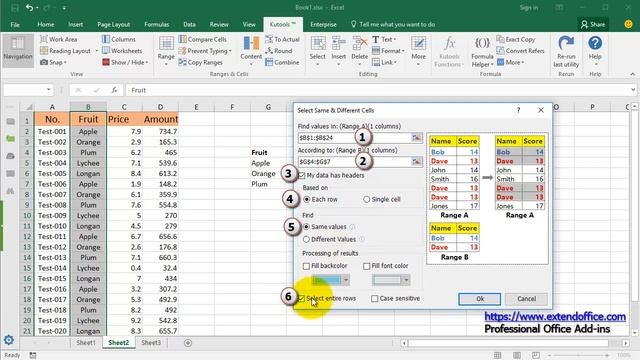Screen dimensions: 640x360
Task: Click the Convert Refers tool
Action: click(520, 51)
